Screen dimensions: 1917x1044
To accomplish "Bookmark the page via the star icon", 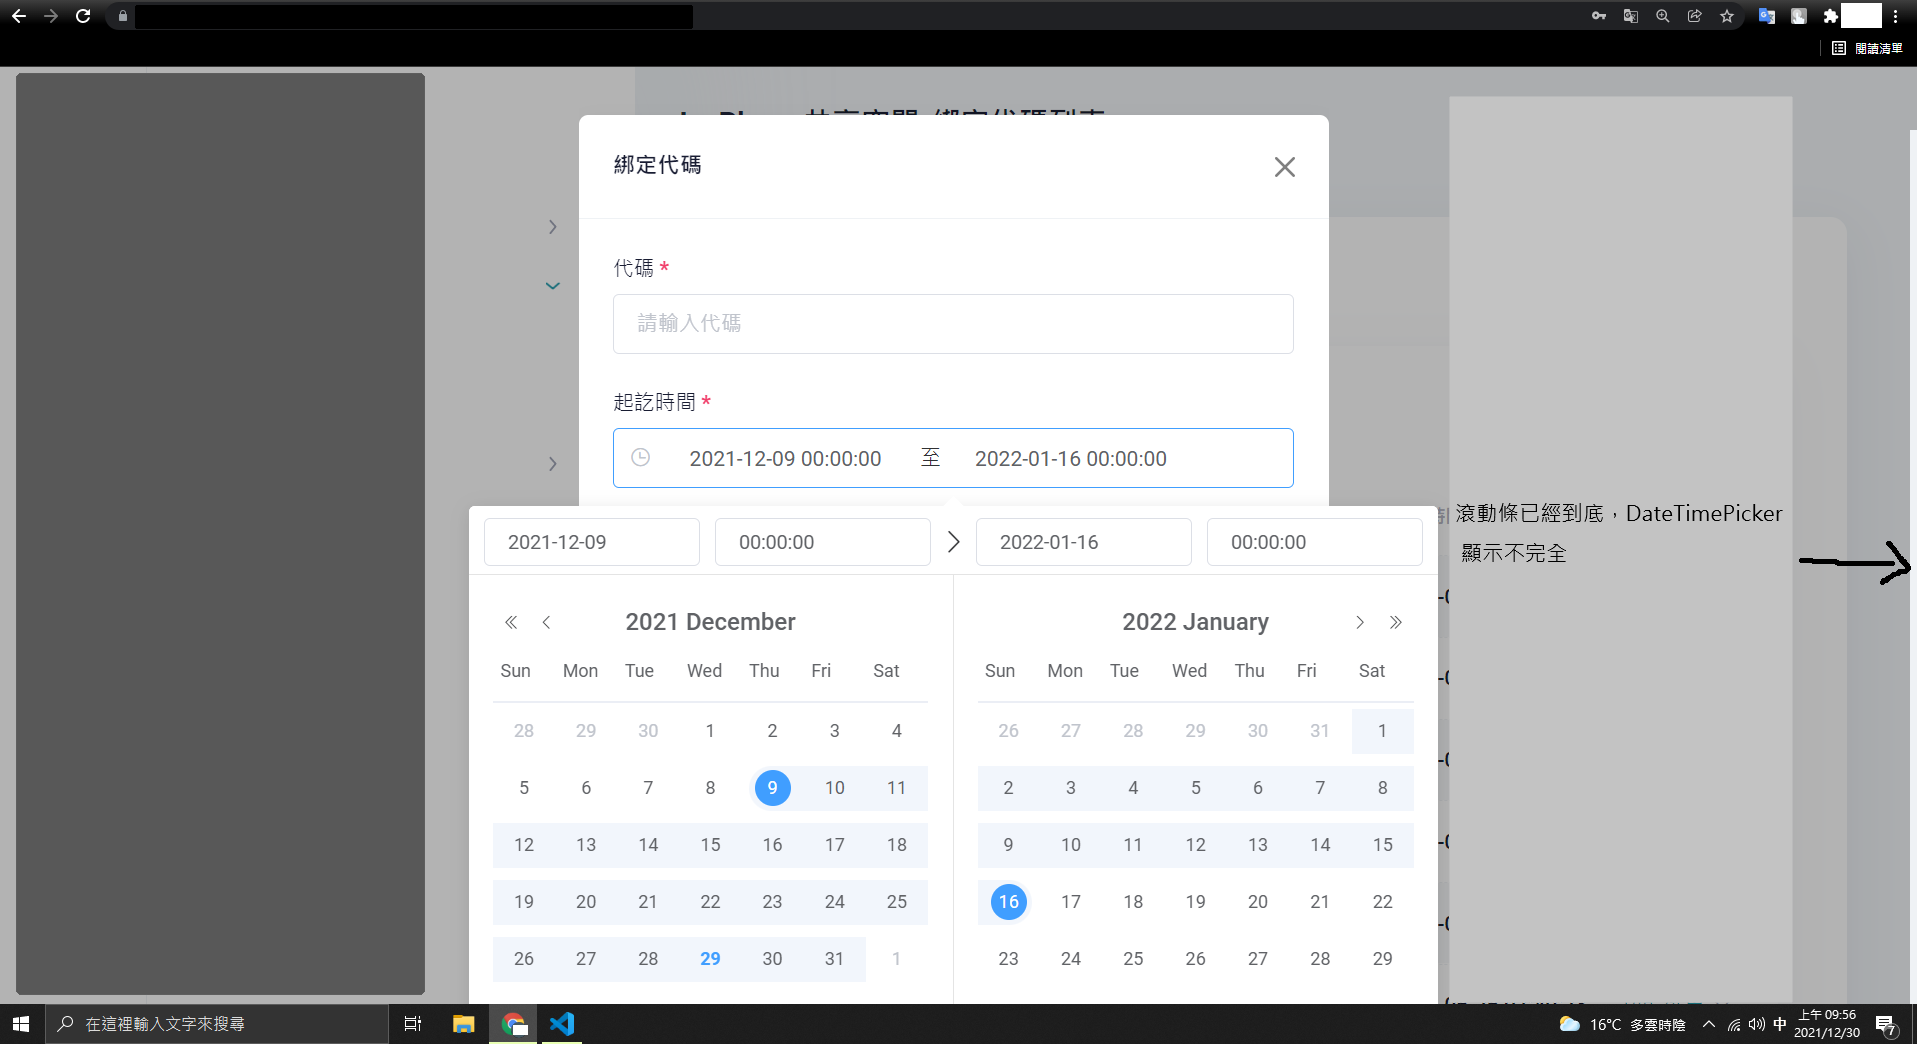I will click(1726, 16).
